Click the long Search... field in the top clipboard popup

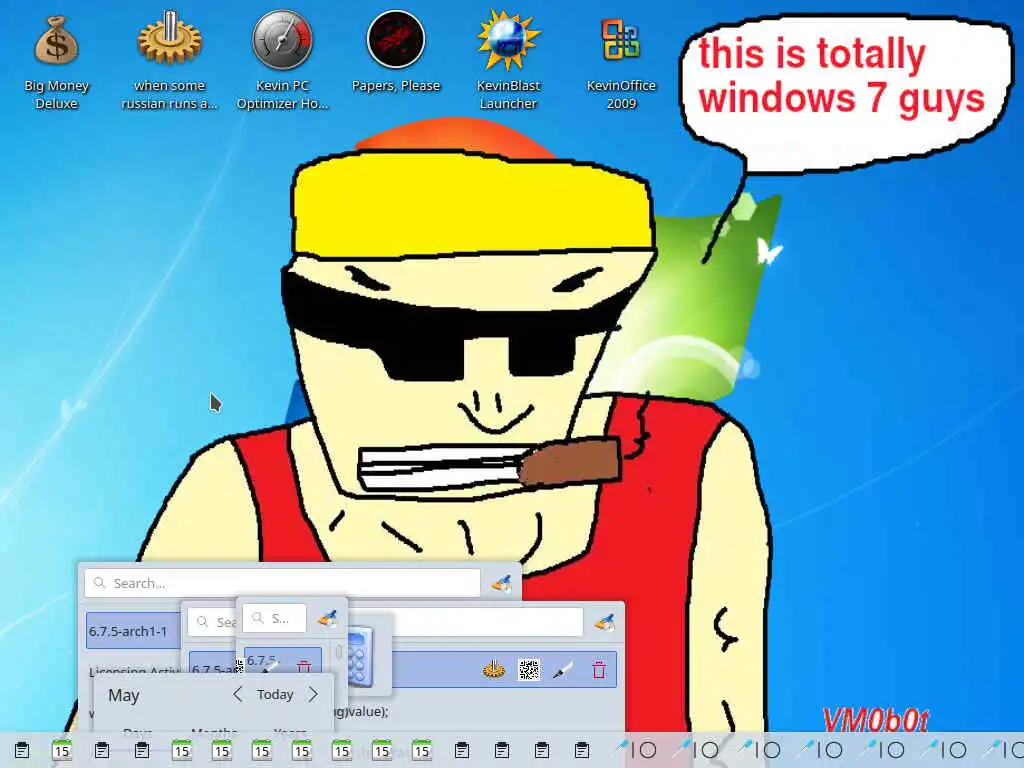pos(282,583)
